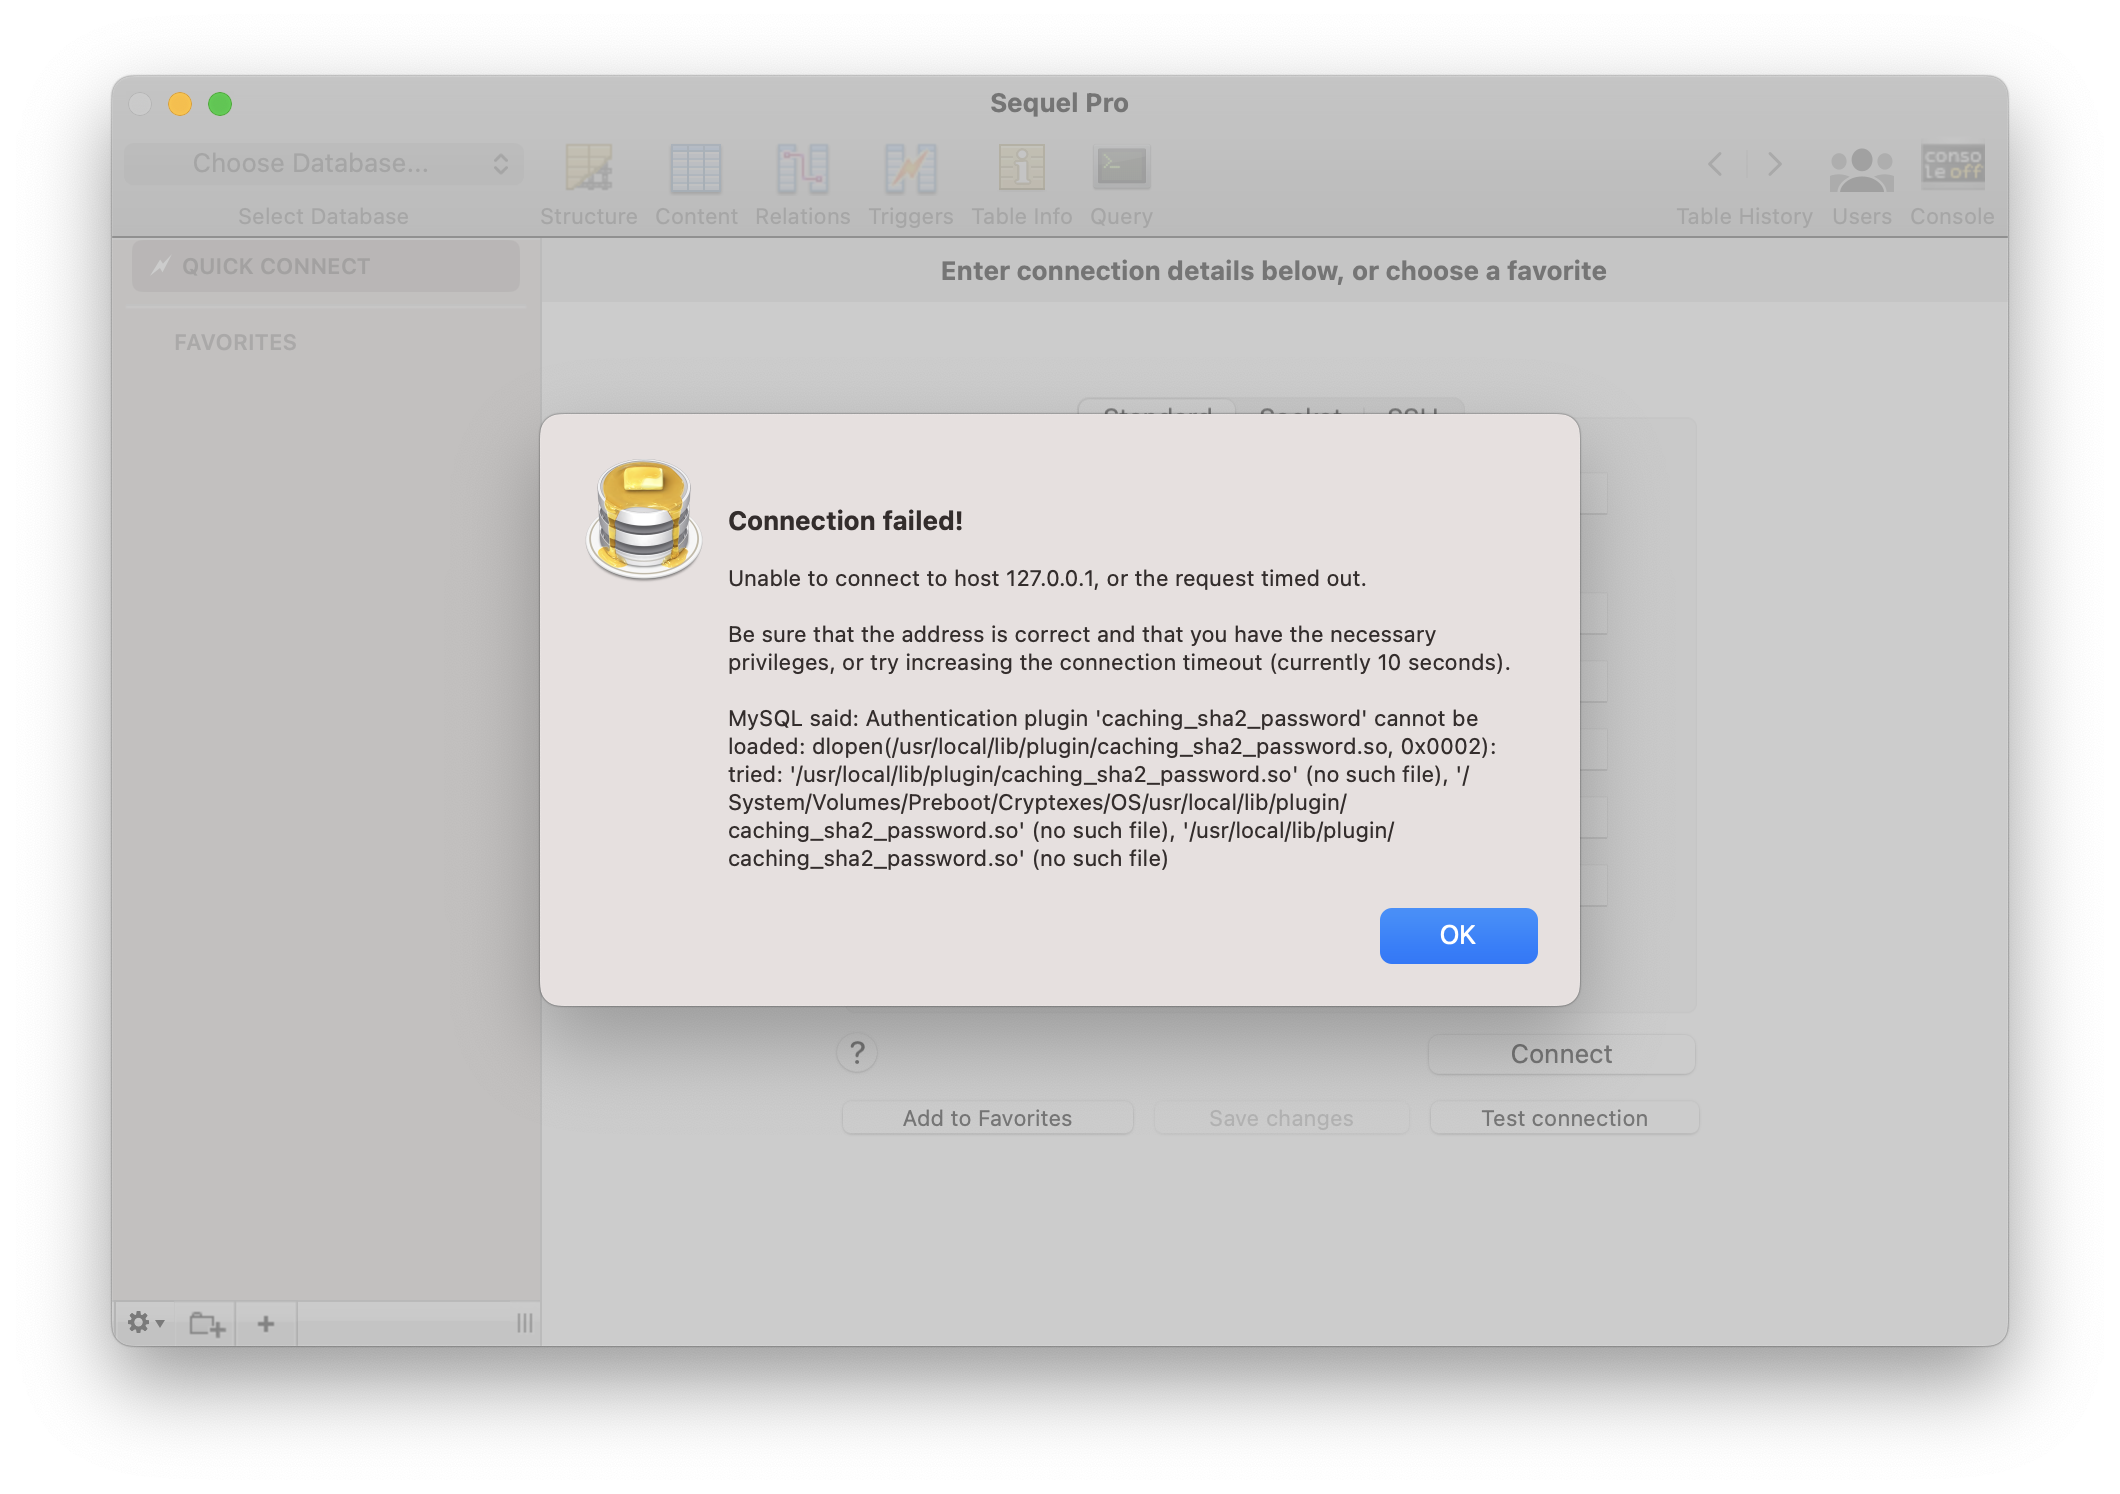Add new favorite with plus button

(x=266, y=1324)
